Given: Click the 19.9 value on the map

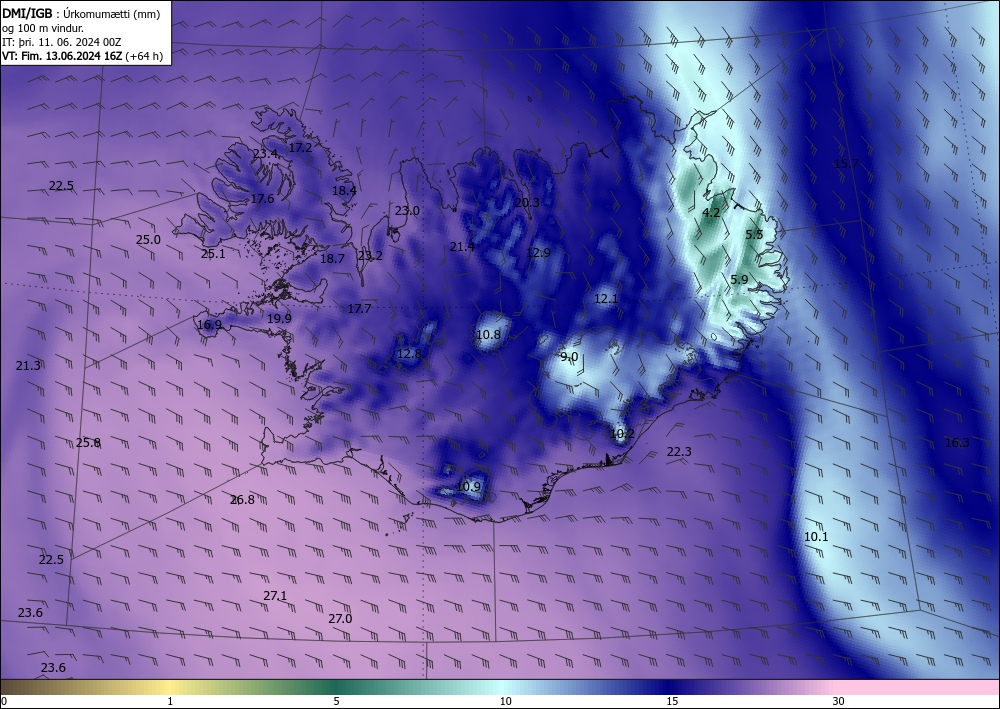Looking at the screenshot, I should tap(279, 318).
